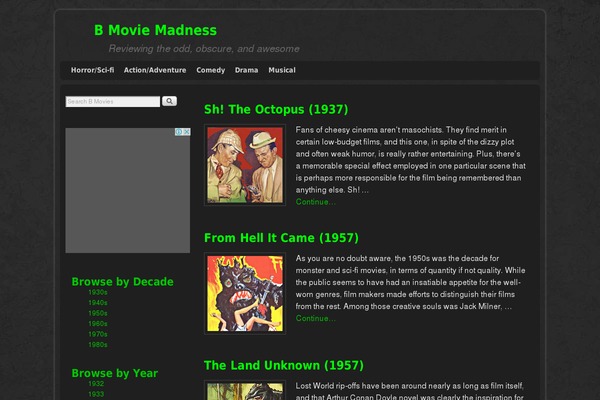This screenshot has height=400, width=600.
Task: Continue reading the From Hell It Came excerpt
Action: [x=316, y=318]
